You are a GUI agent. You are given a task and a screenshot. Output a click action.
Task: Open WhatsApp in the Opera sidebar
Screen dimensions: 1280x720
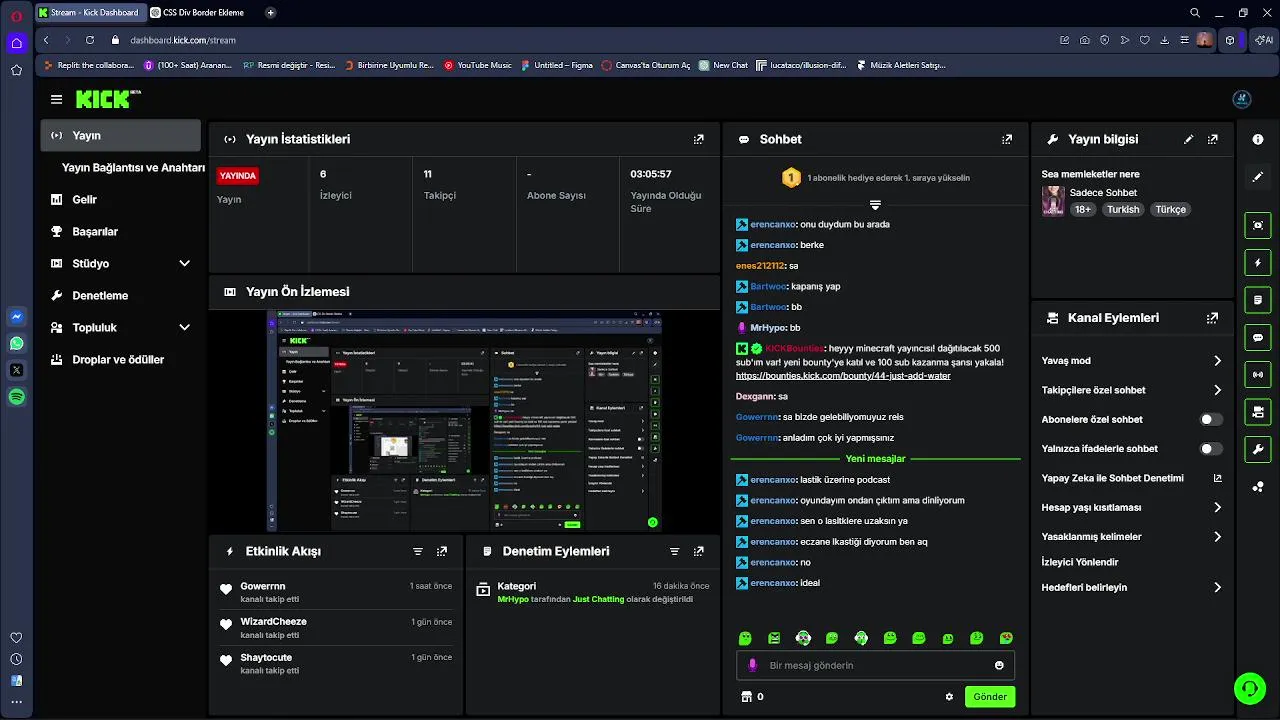[x=16, y=343]
